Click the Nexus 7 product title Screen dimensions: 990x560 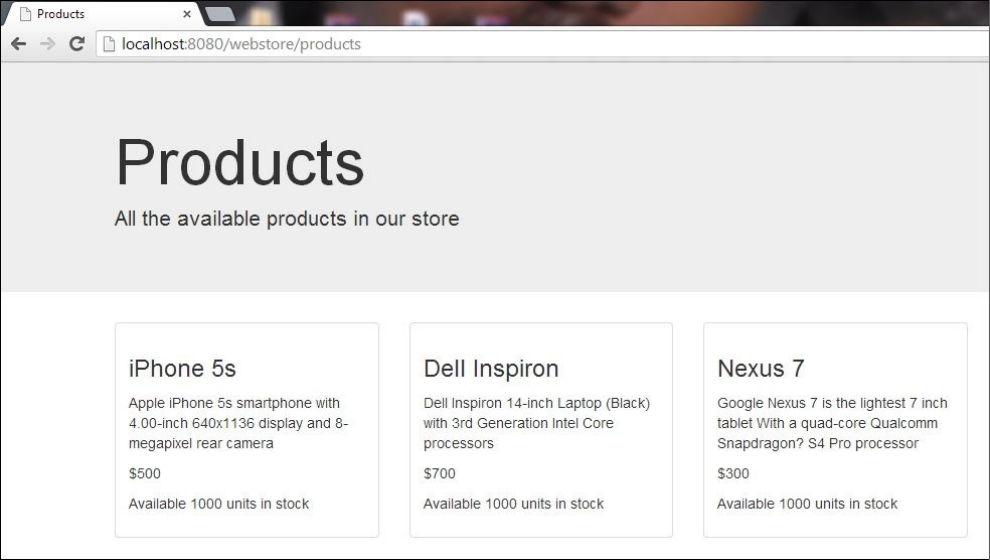coord(760,368)
